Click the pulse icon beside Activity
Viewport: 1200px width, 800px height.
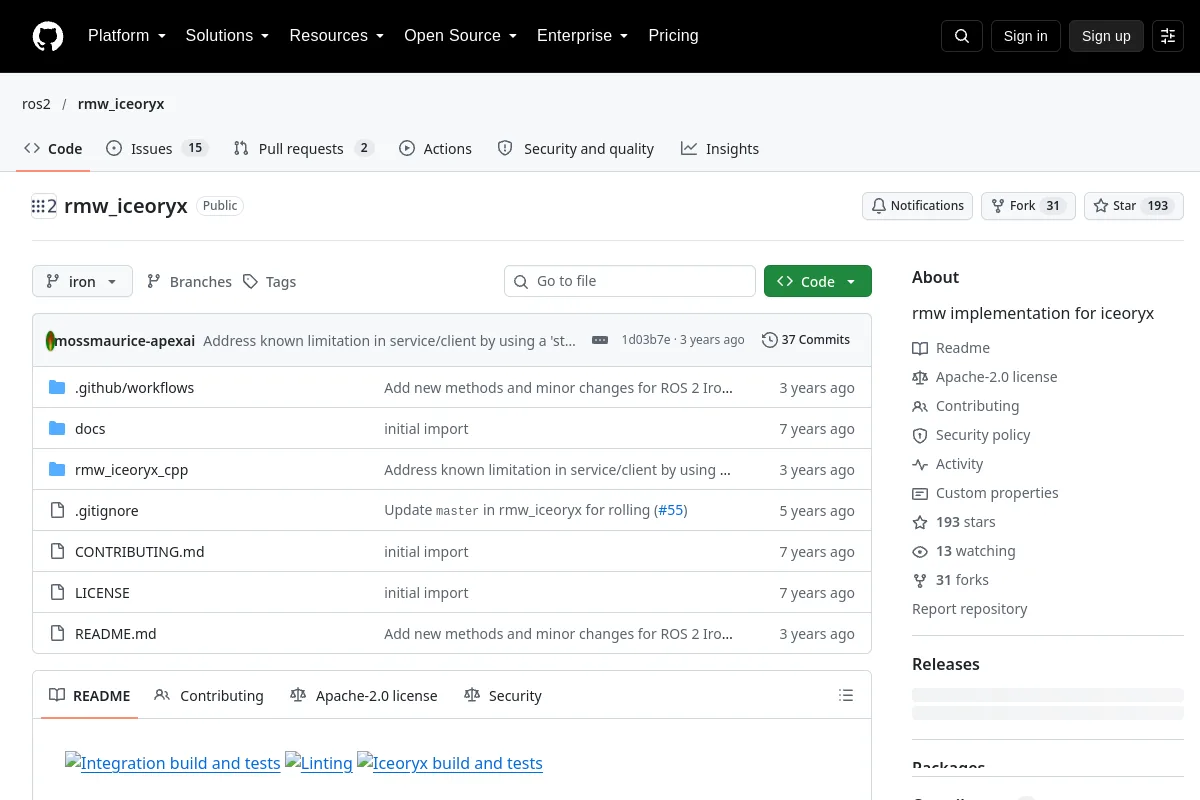pyautogui.click(x=920, y=464)
